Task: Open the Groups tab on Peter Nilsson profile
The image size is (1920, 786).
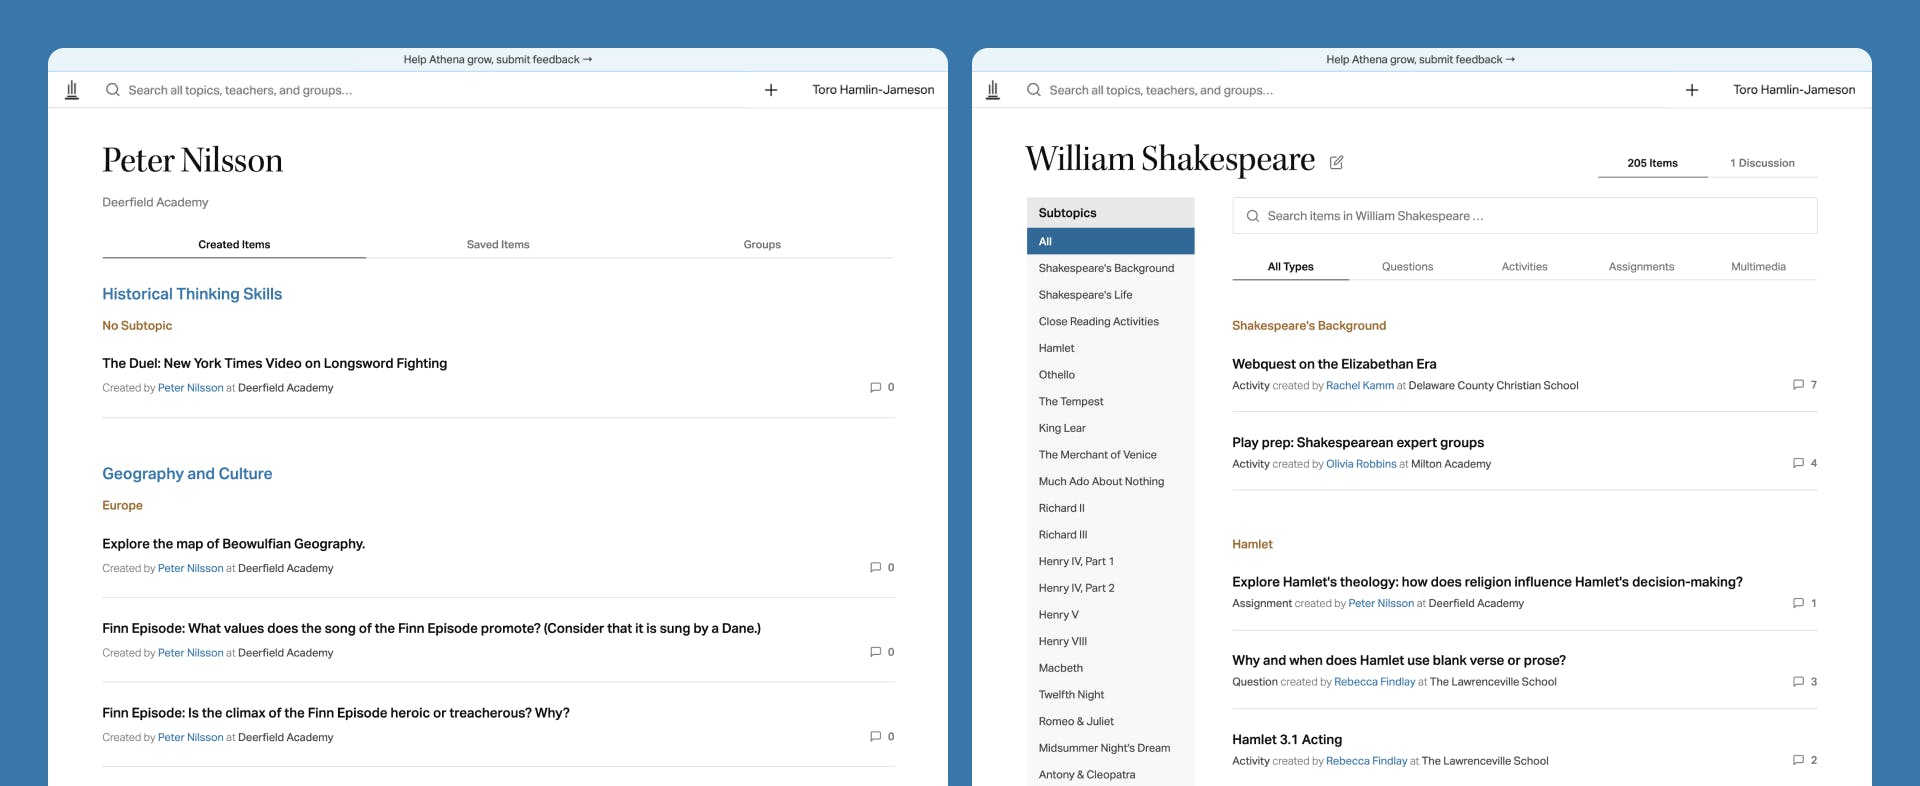Action: (x=762, y=244)
